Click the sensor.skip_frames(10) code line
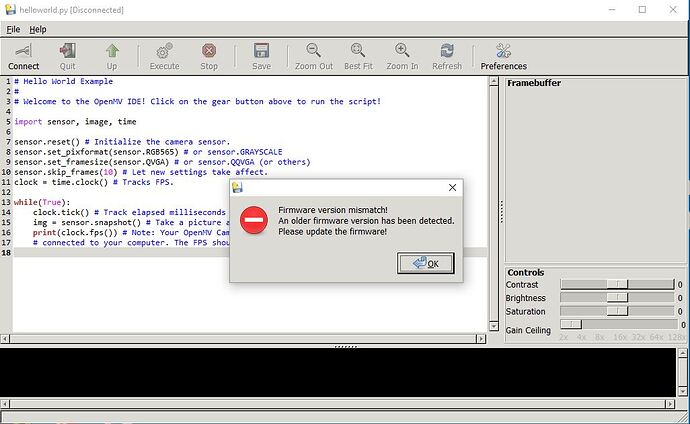The image size is (690, 424). [141, 172]
